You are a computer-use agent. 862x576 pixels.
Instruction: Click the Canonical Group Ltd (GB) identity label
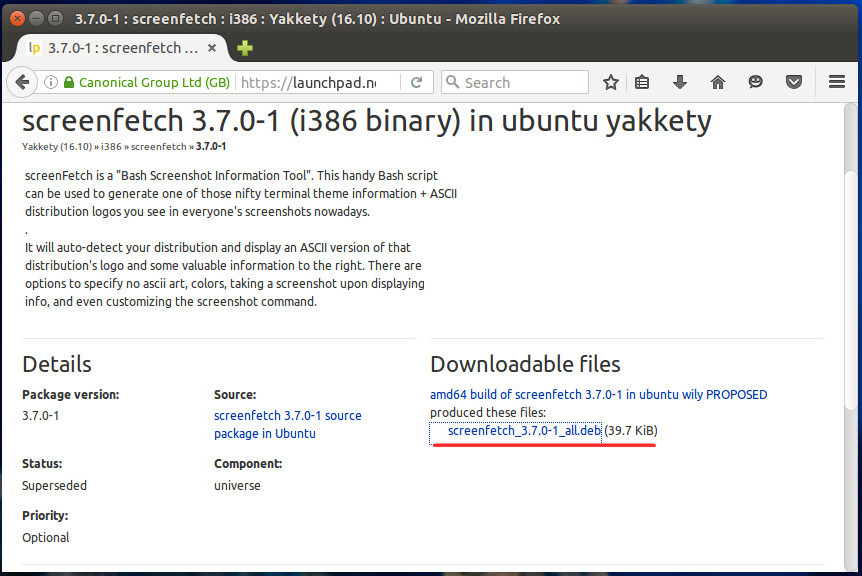coord(154,82)
